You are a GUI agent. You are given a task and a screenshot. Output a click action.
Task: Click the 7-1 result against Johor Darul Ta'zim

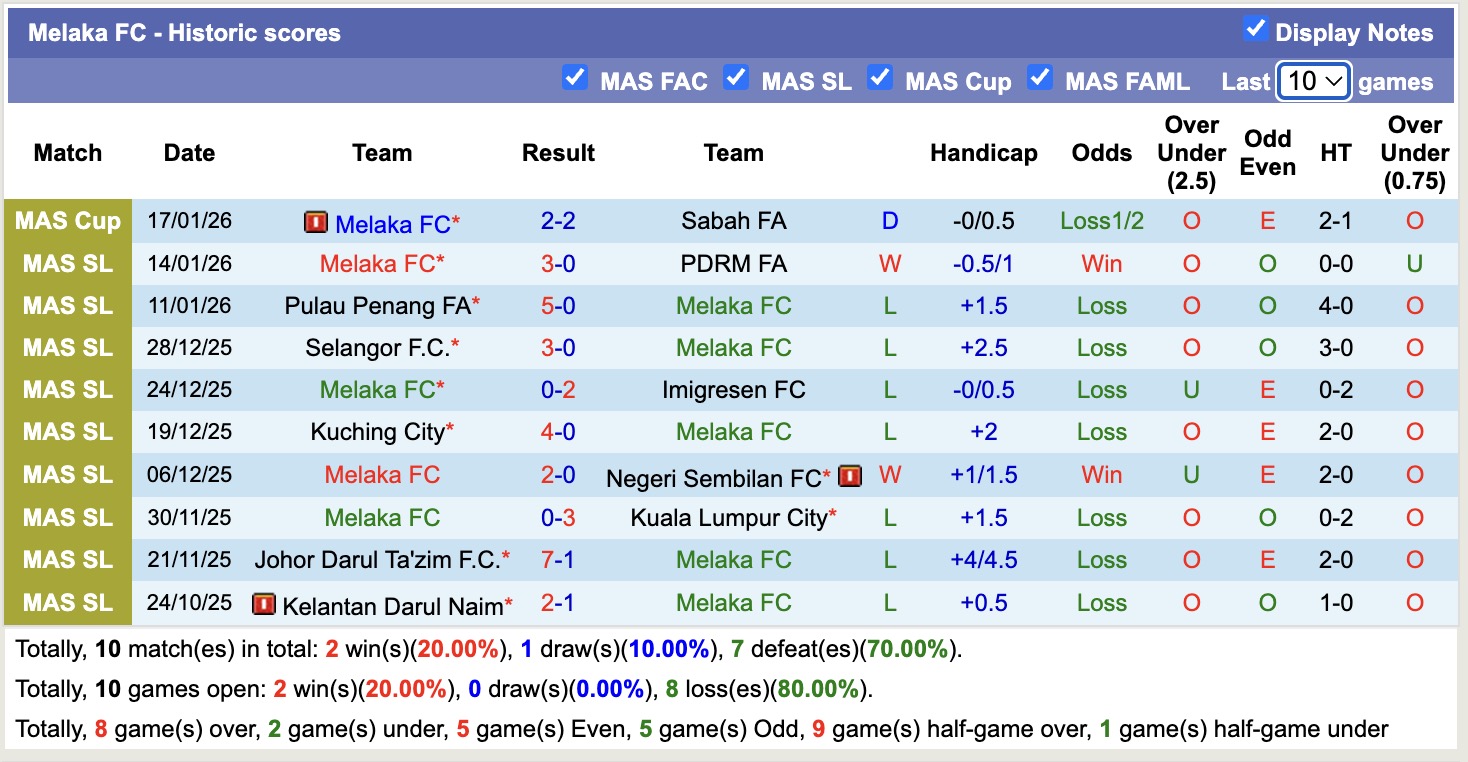[558, 560]
